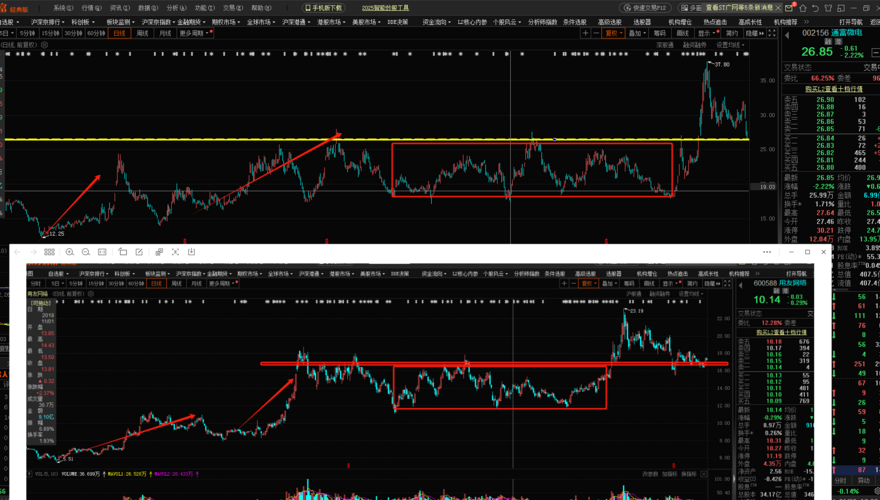Expand the 更多周期 dropdown
Image resolution: width=880 pixels, height=500 pixels.
coord(194,33)
